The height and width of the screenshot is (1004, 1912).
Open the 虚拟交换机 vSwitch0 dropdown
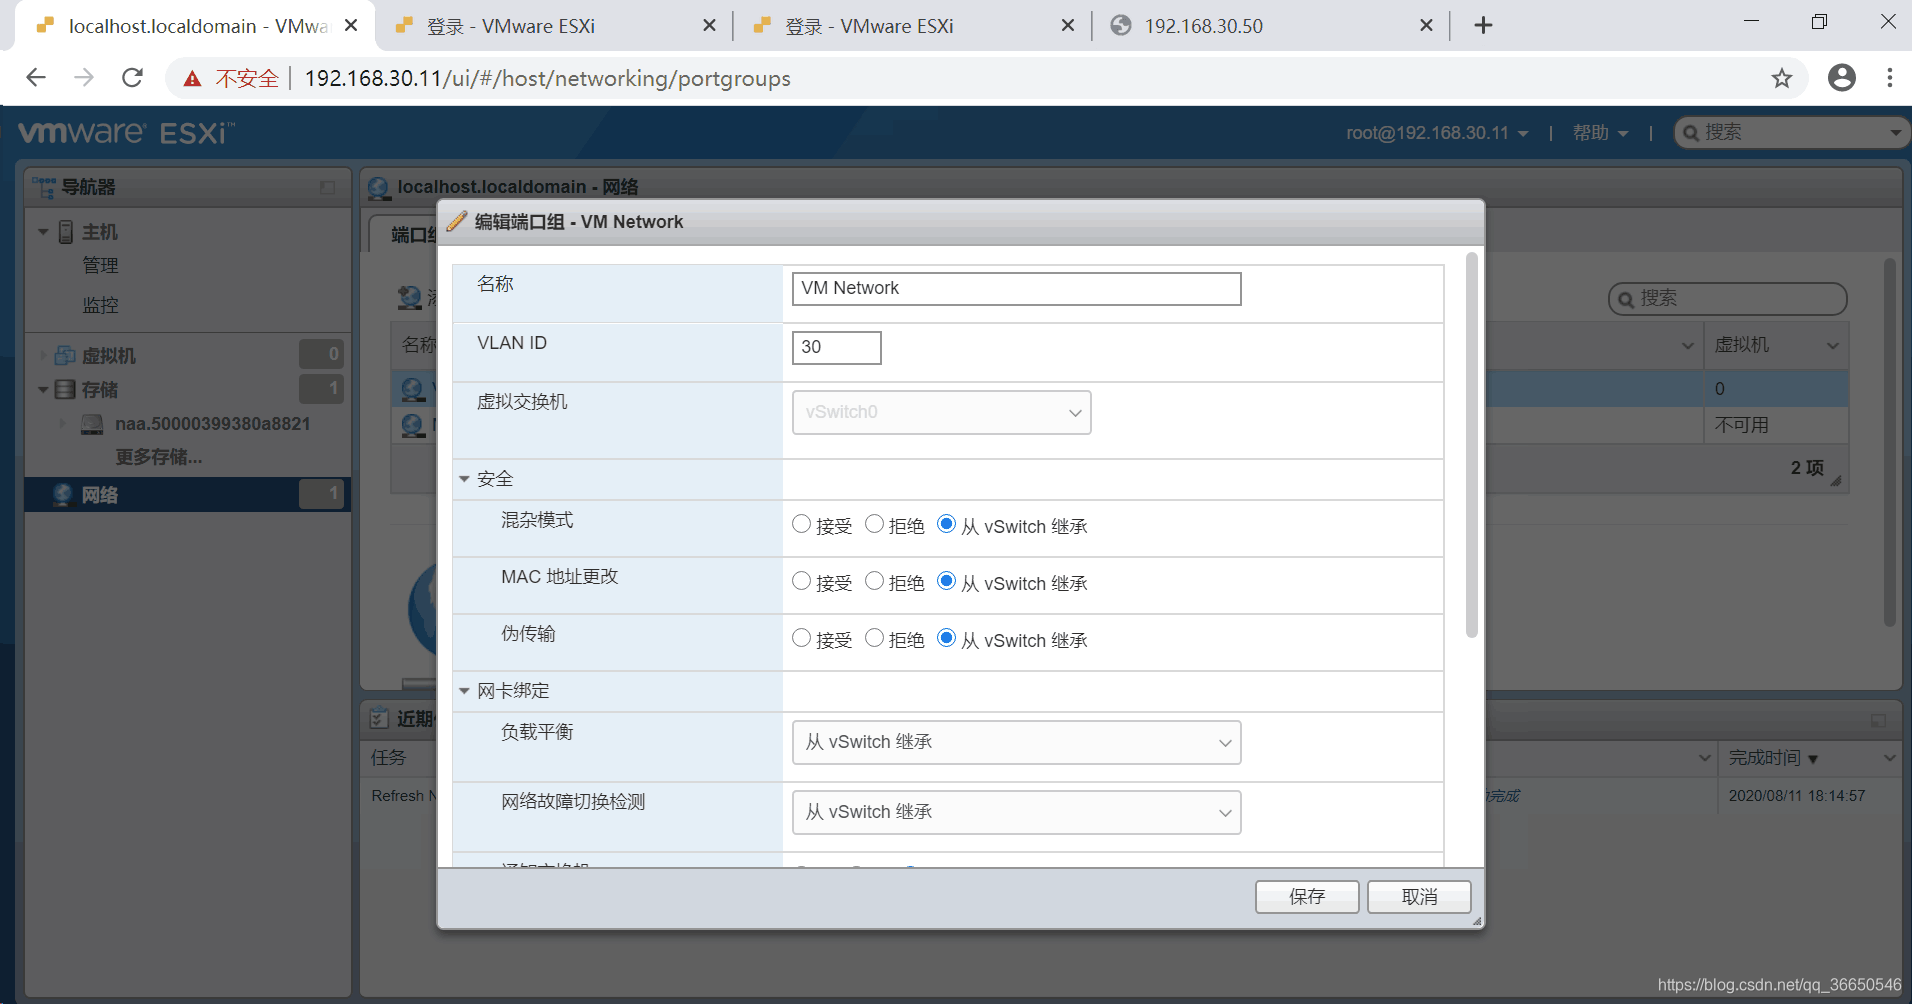941,412
